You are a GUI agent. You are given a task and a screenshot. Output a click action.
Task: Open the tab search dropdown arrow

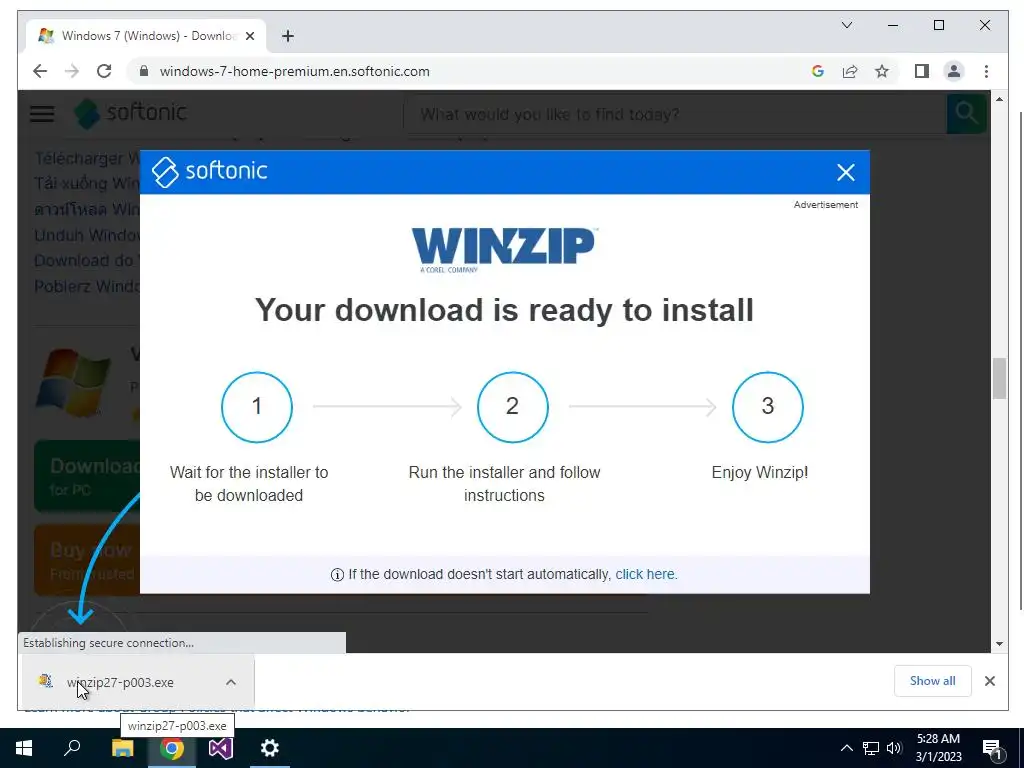coord(847,25)
